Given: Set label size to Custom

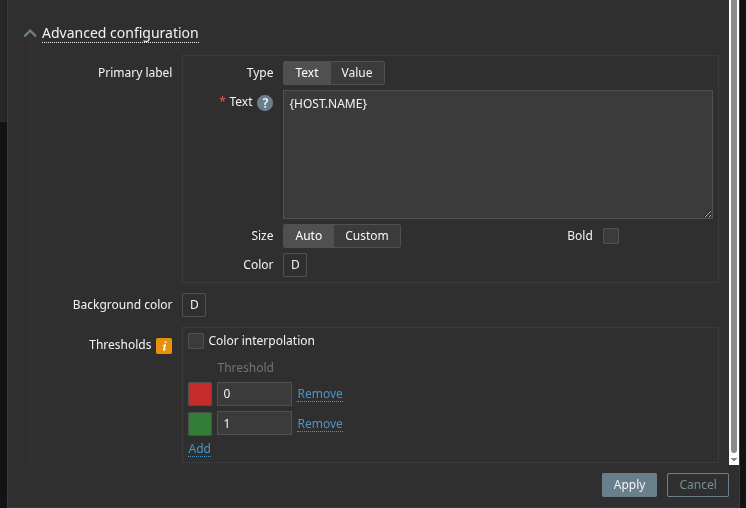Looking at the screenshot, I should click(366, 236).
